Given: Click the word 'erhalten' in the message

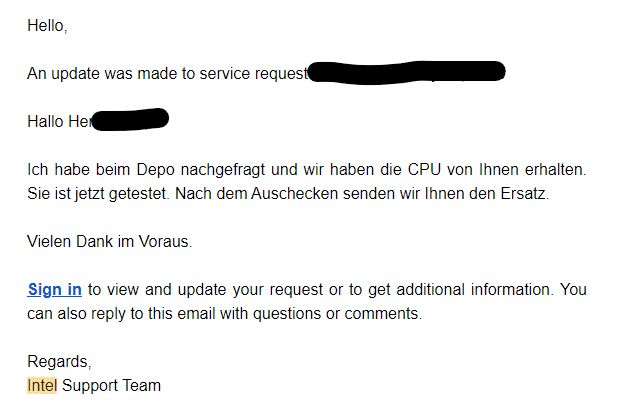Looking at the screenshot, I should click(x=555, y=169).
